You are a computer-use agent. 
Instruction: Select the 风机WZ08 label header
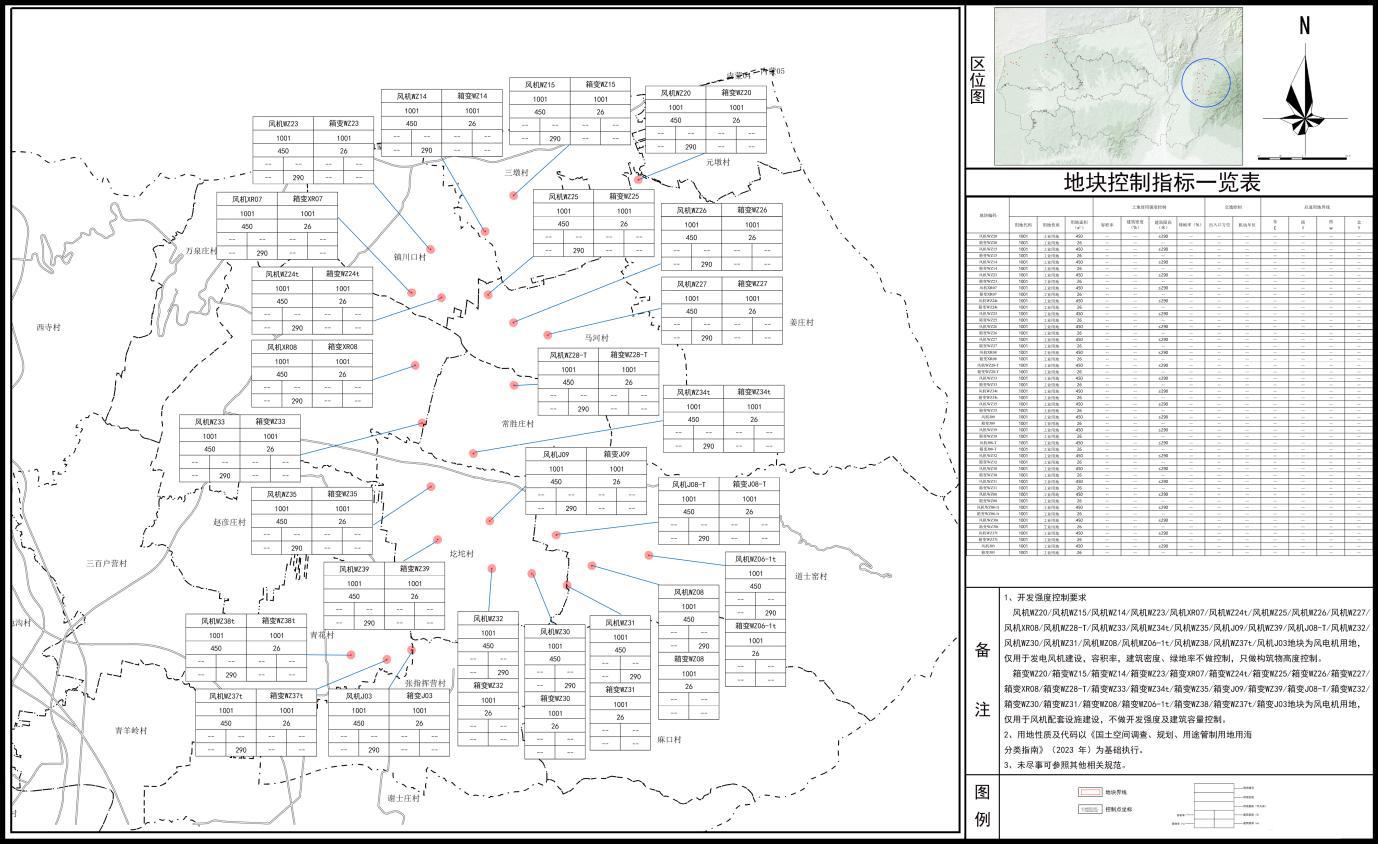click(688, 593)
